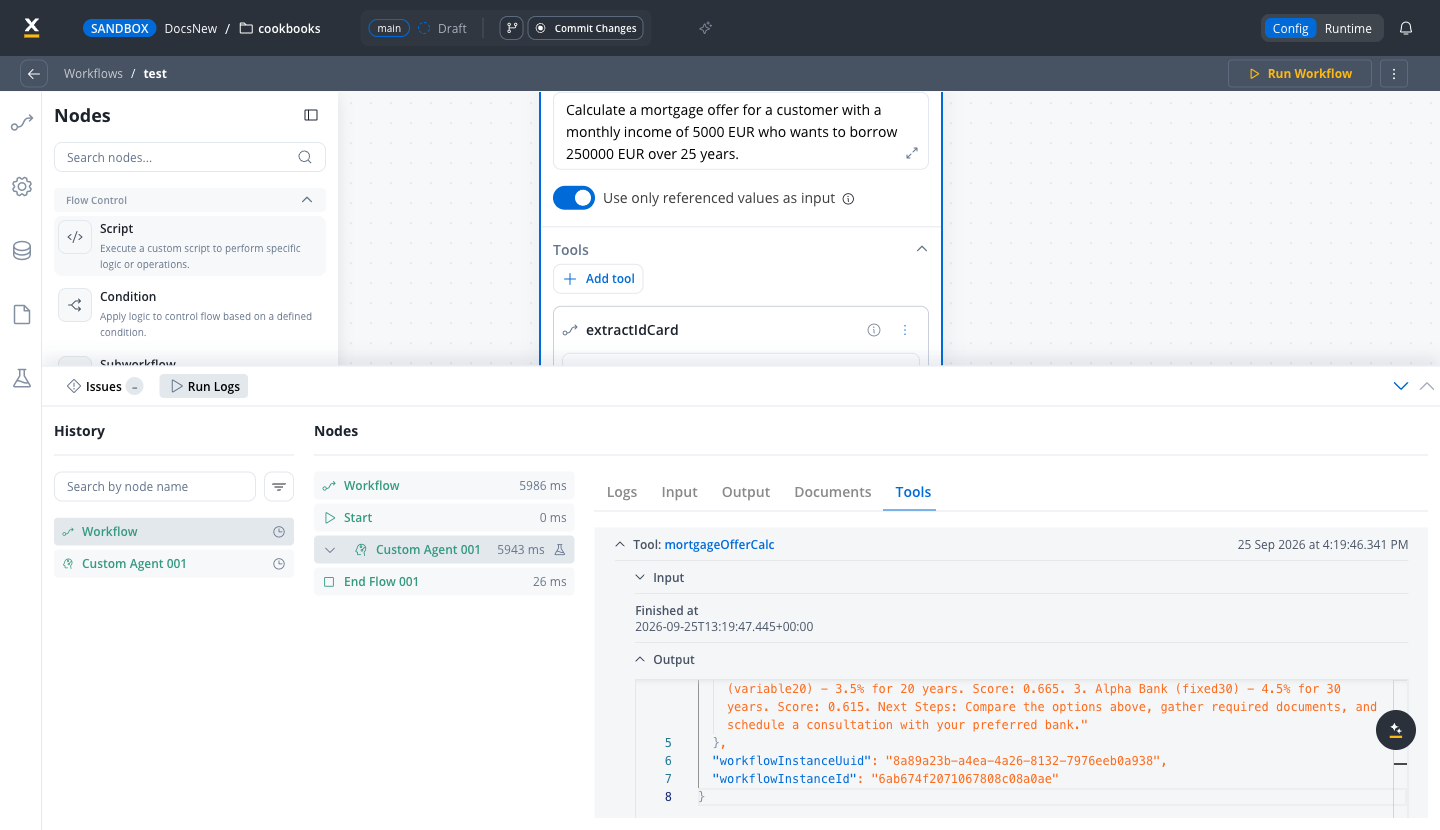Expand the prompt text area with resize icon
Screen dimensions: 1440x830
[x=912, y=153]
